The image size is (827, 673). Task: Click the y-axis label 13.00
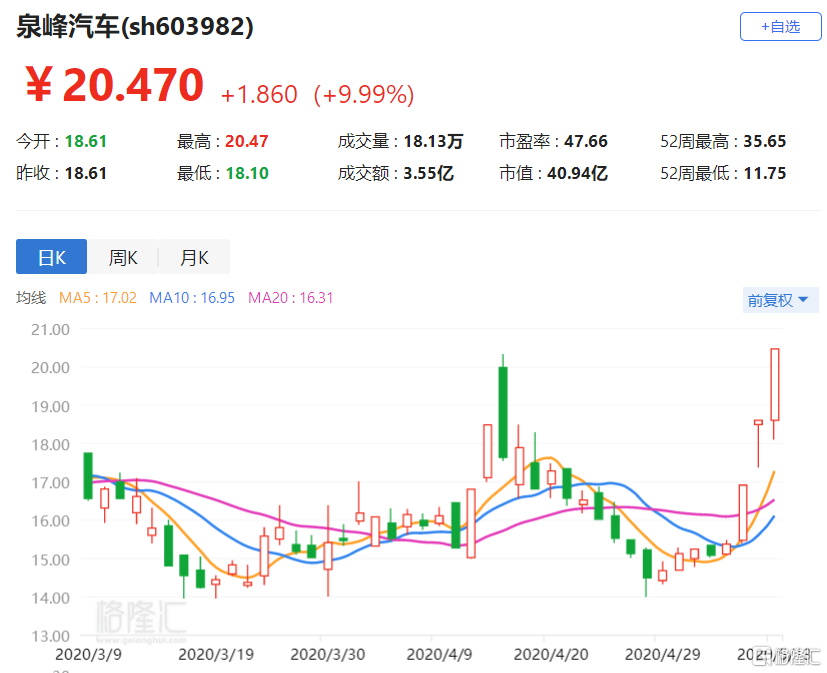click(x=50, y=636)
